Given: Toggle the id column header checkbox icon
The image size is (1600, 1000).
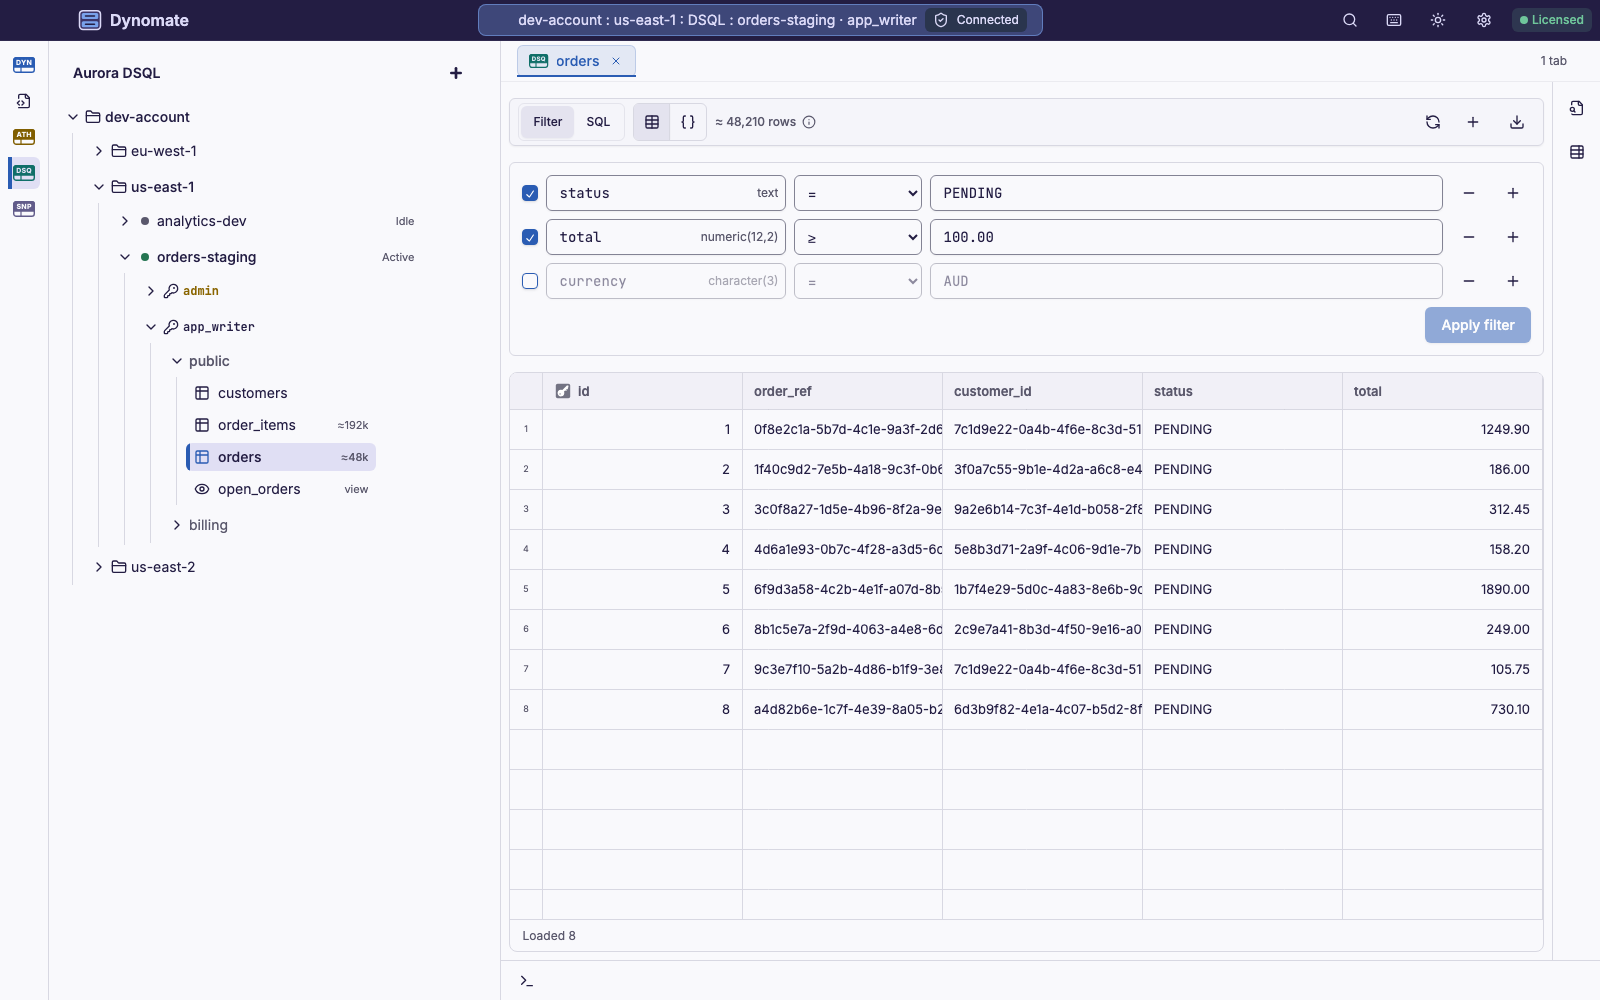Looking at the screenshot, I should [x=563, y=391].
